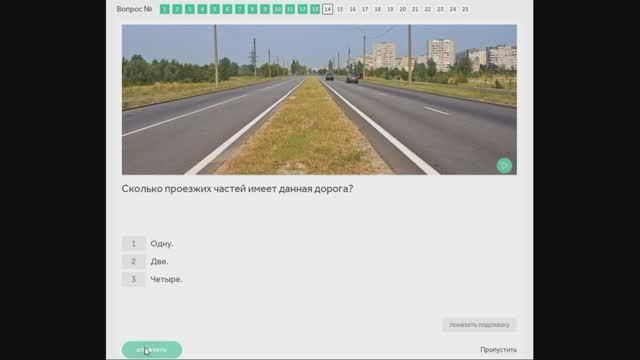This screenshot has height=360, width=640.
Task: Jump to question number 22
Action: [x=427, y=9]
